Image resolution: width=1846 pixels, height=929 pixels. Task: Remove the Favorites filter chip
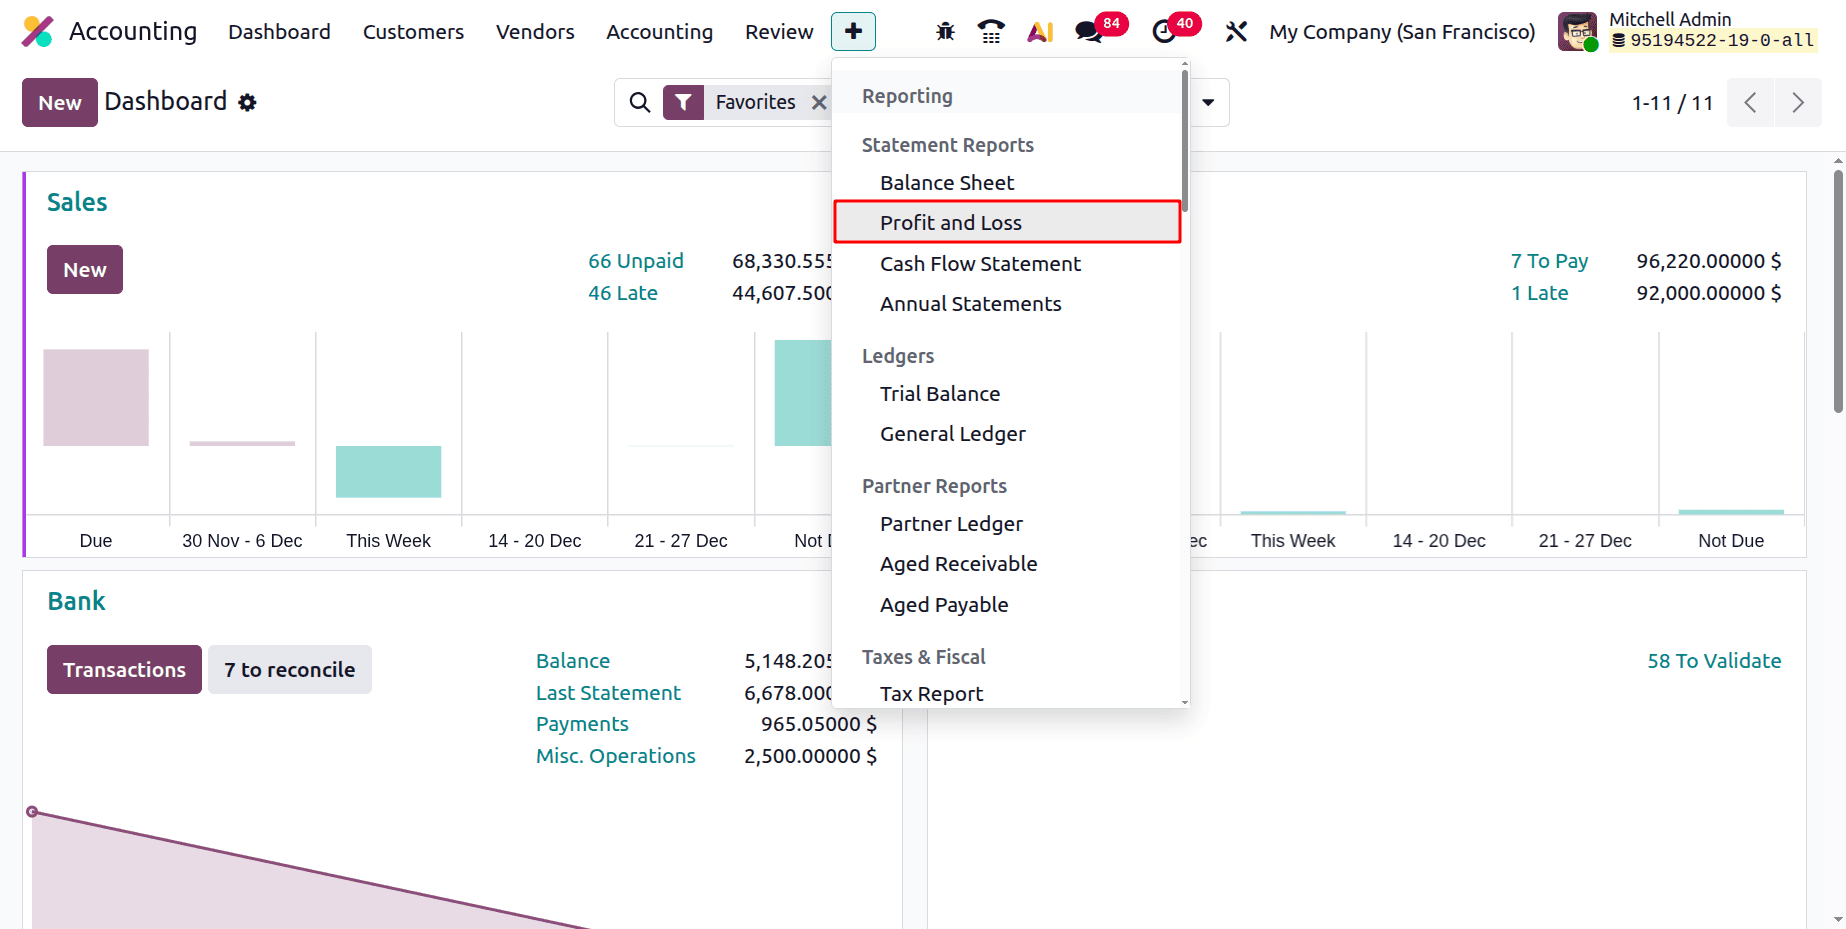[x=819, y=101]
